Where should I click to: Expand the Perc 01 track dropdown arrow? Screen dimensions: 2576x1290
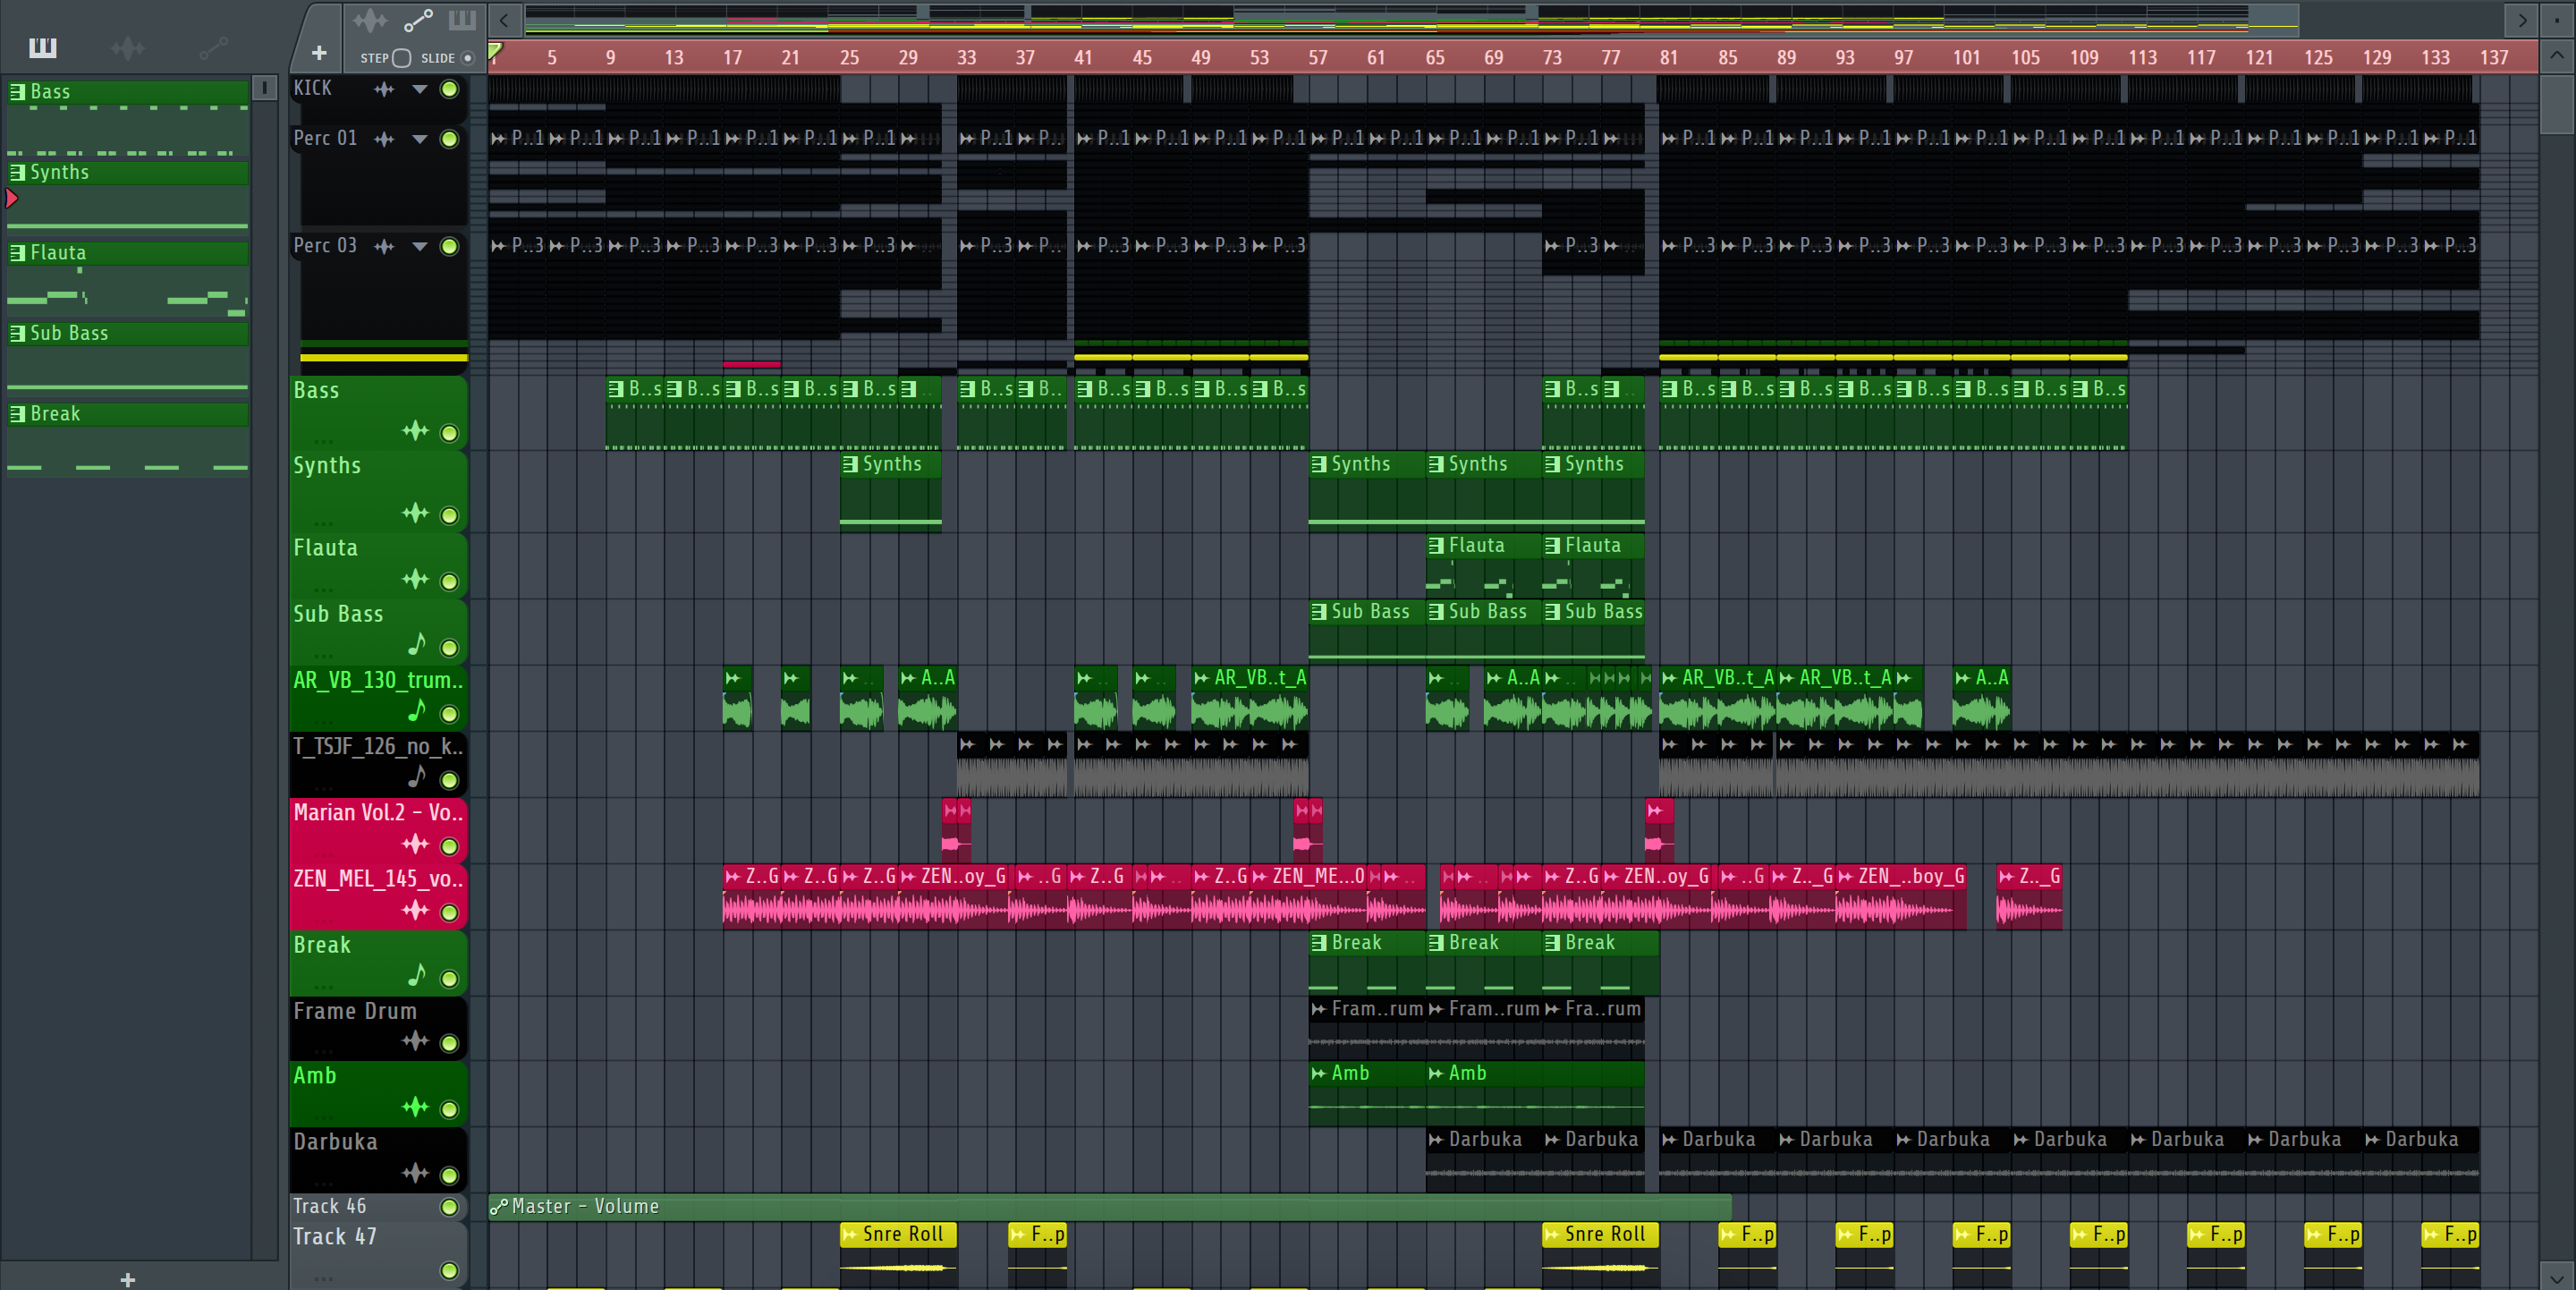click(x=420, y=139)
